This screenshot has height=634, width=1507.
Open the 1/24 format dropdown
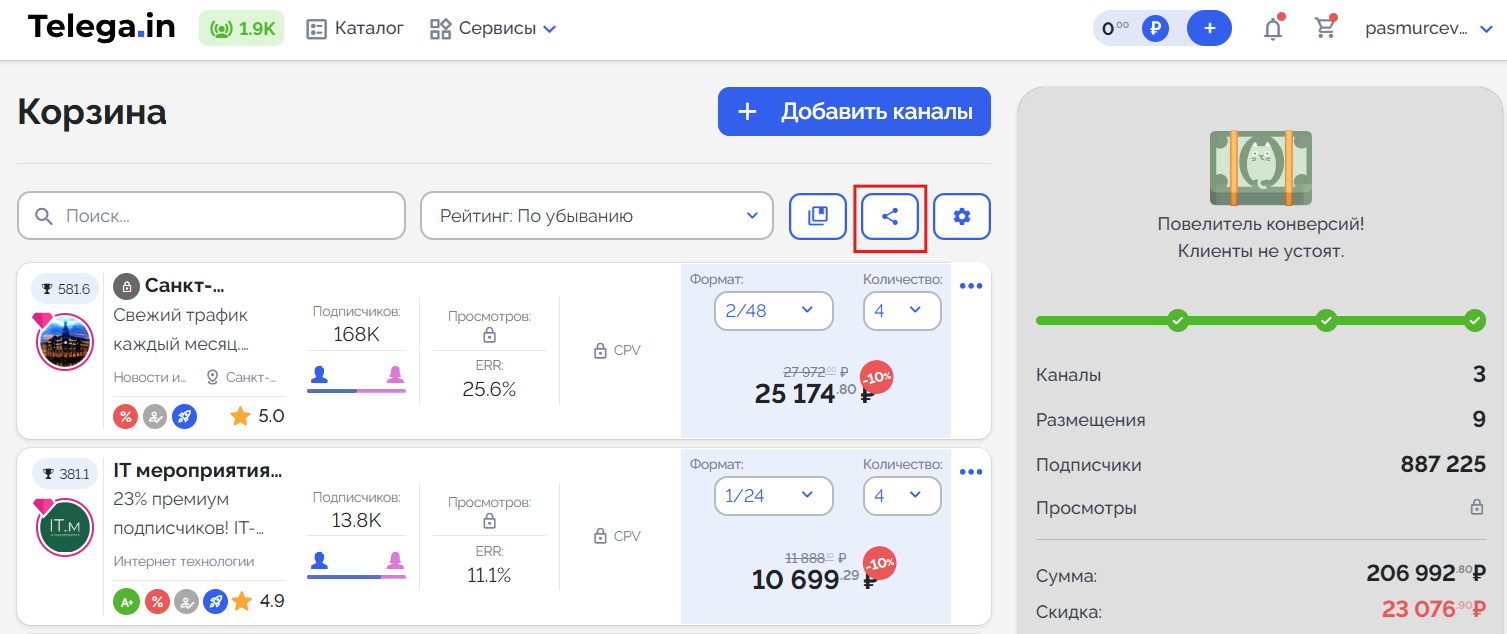tap(773, 496)
